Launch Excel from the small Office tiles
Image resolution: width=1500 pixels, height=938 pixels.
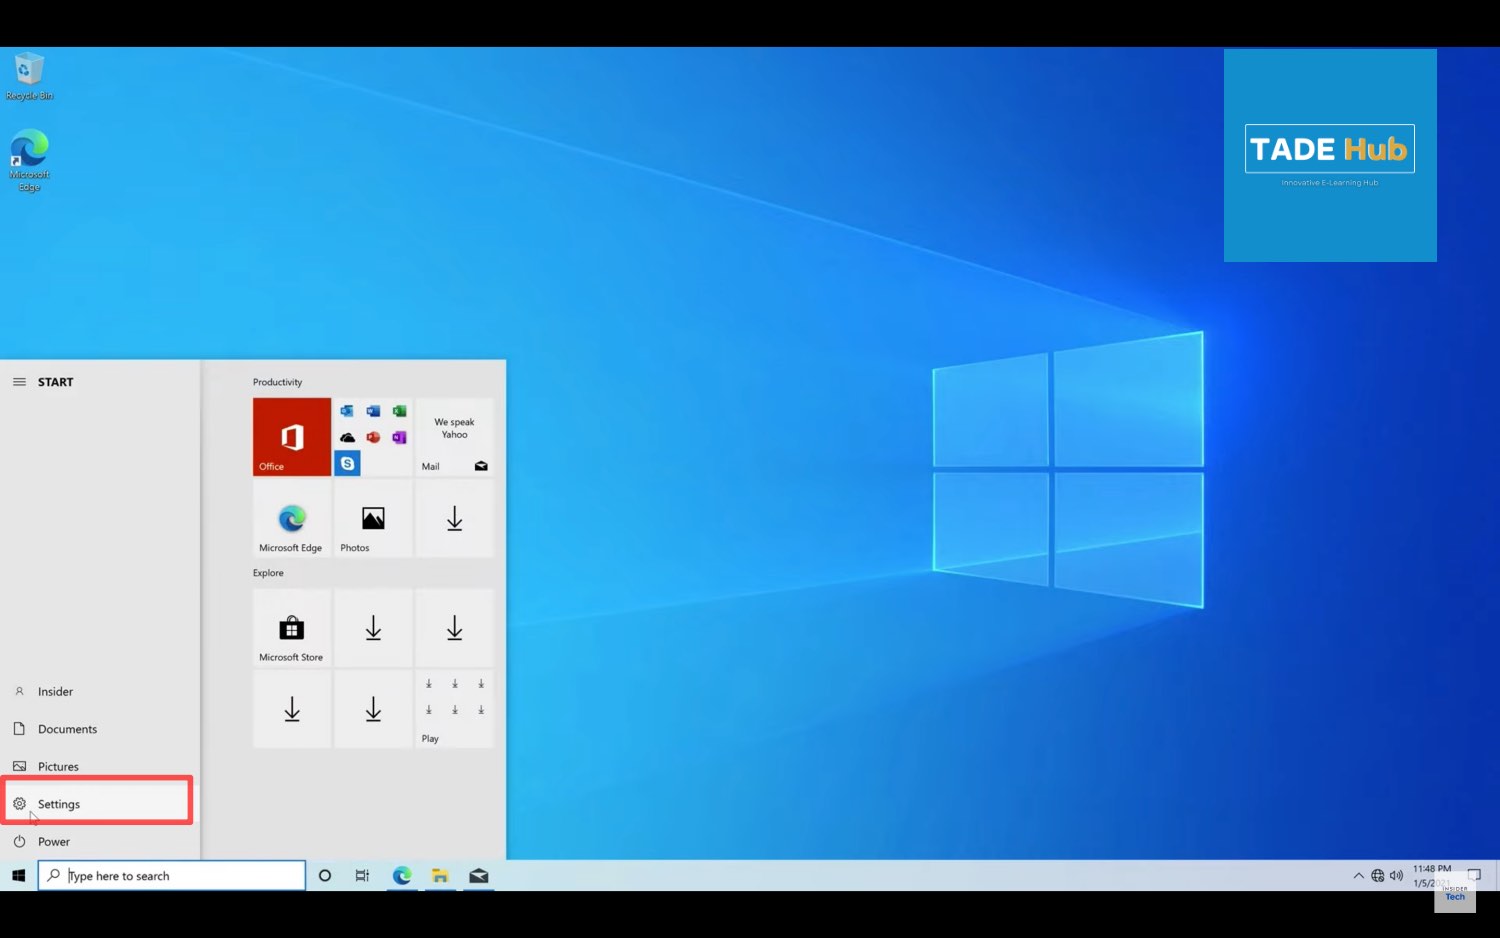(399, 411)
